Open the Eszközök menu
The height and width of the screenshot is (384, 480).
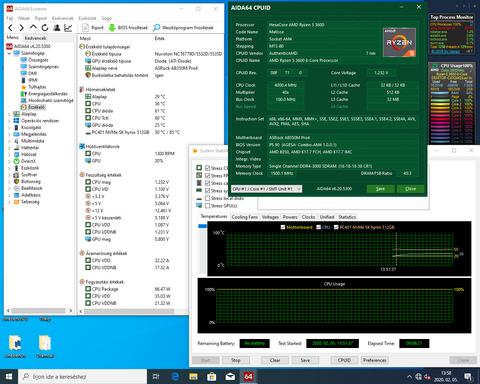pyautogui.click(x=87, y=18)
